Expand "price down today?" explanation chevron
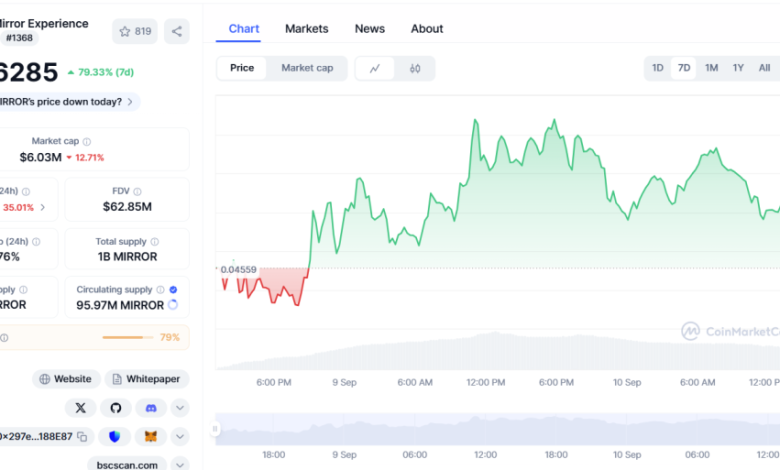The height and width of the screenshot is (470, 780). [x=130, y=101]
